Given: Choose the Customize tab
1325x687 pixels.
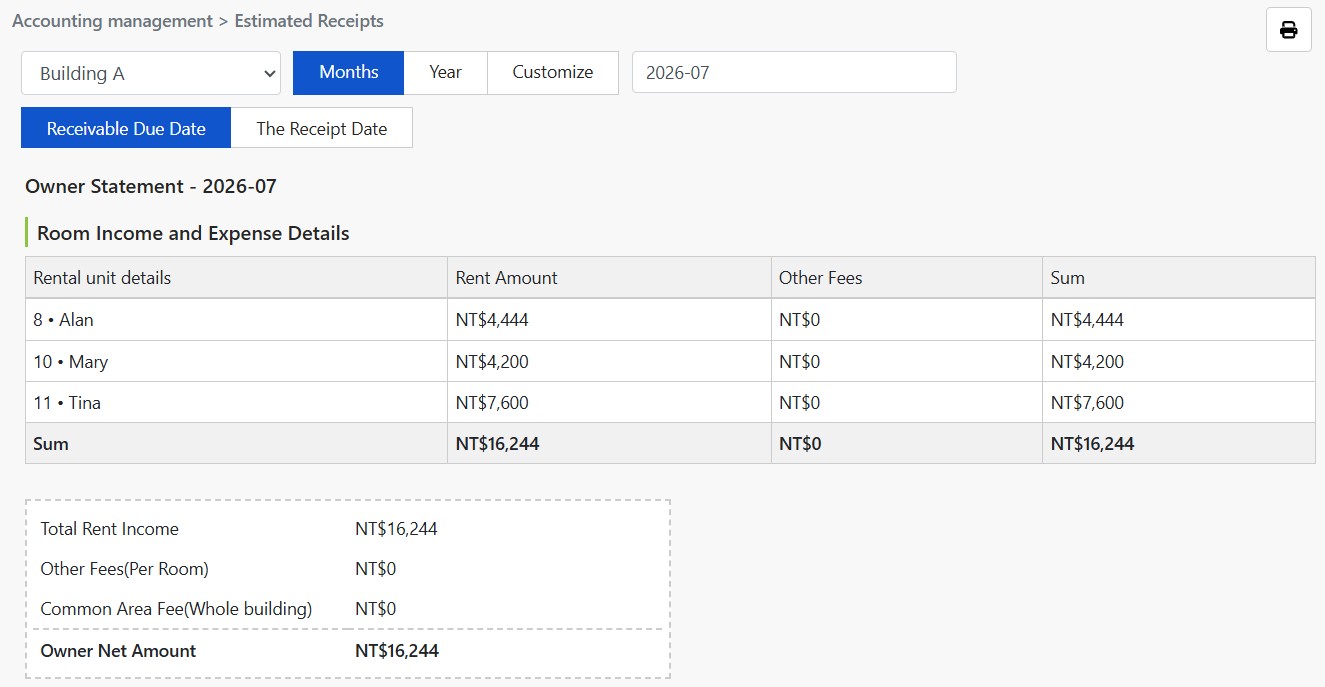Looking at the screenshot, I should click(x=553, y=73).
